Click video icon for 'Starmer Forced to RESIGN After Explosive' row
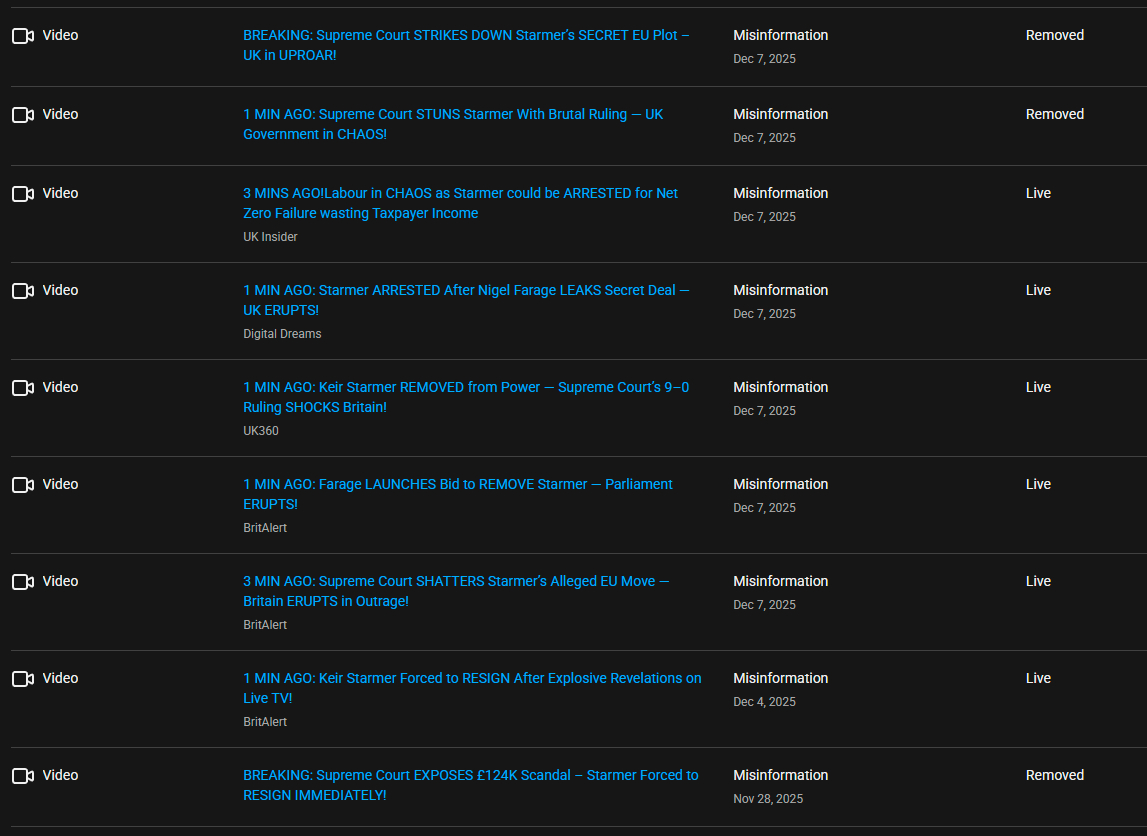The width and height of the screenshot is (1147, 836). (x=23, y=679)
